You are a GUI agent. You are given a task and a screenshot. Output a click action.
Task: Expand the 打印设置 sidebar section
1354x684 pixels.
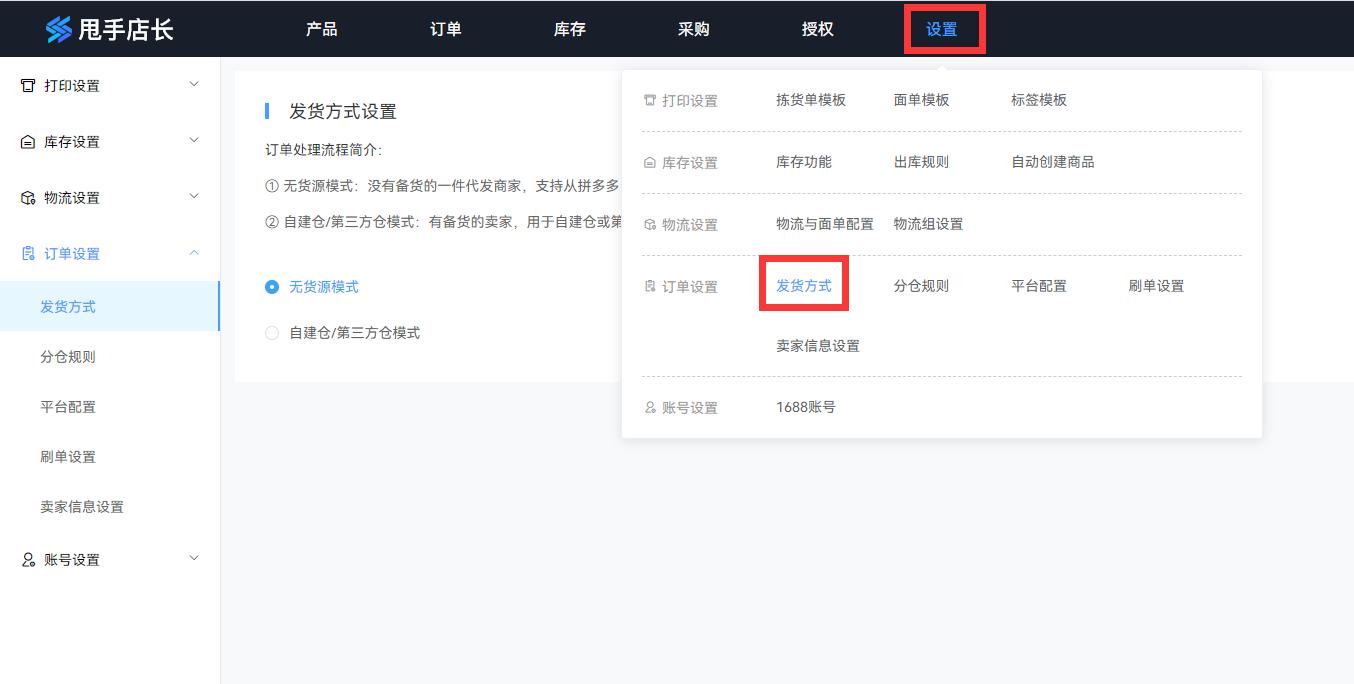(x=195, y=85)
